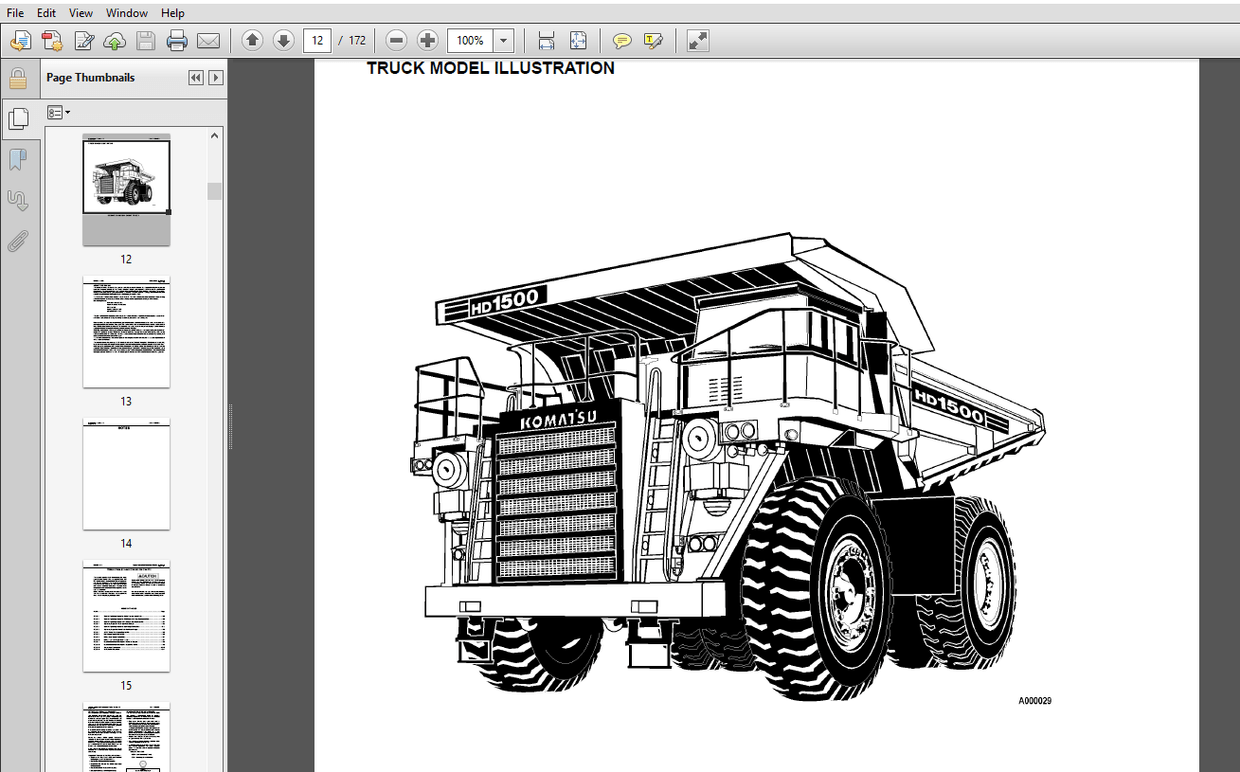This screenshot has width=1240, height=772.
Task: Click the cloud upload icon
Action: pos(115,41)
